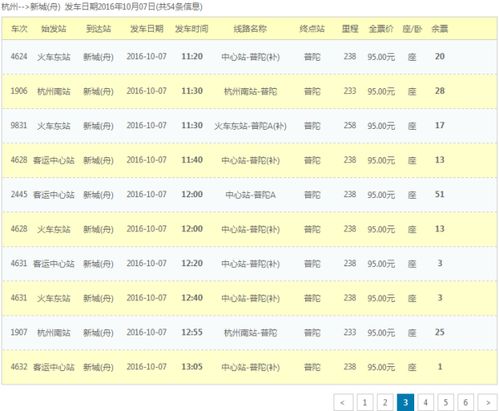This screenshot has width=499, height=411.
Task: Jump to page 4 of results
Action: [426, 402]
